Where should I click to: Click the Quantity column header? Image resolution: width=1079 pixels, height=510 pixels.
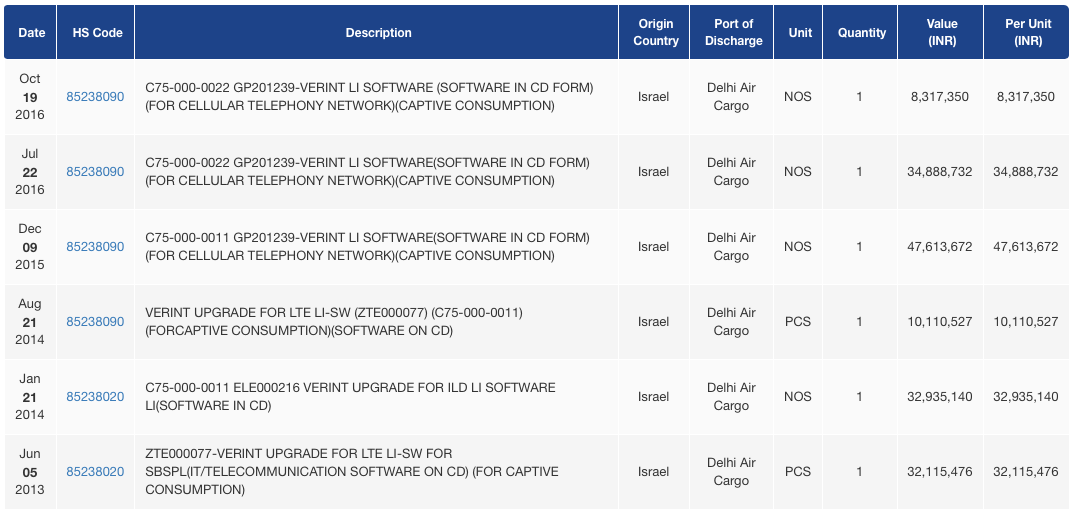coord(862,33)
